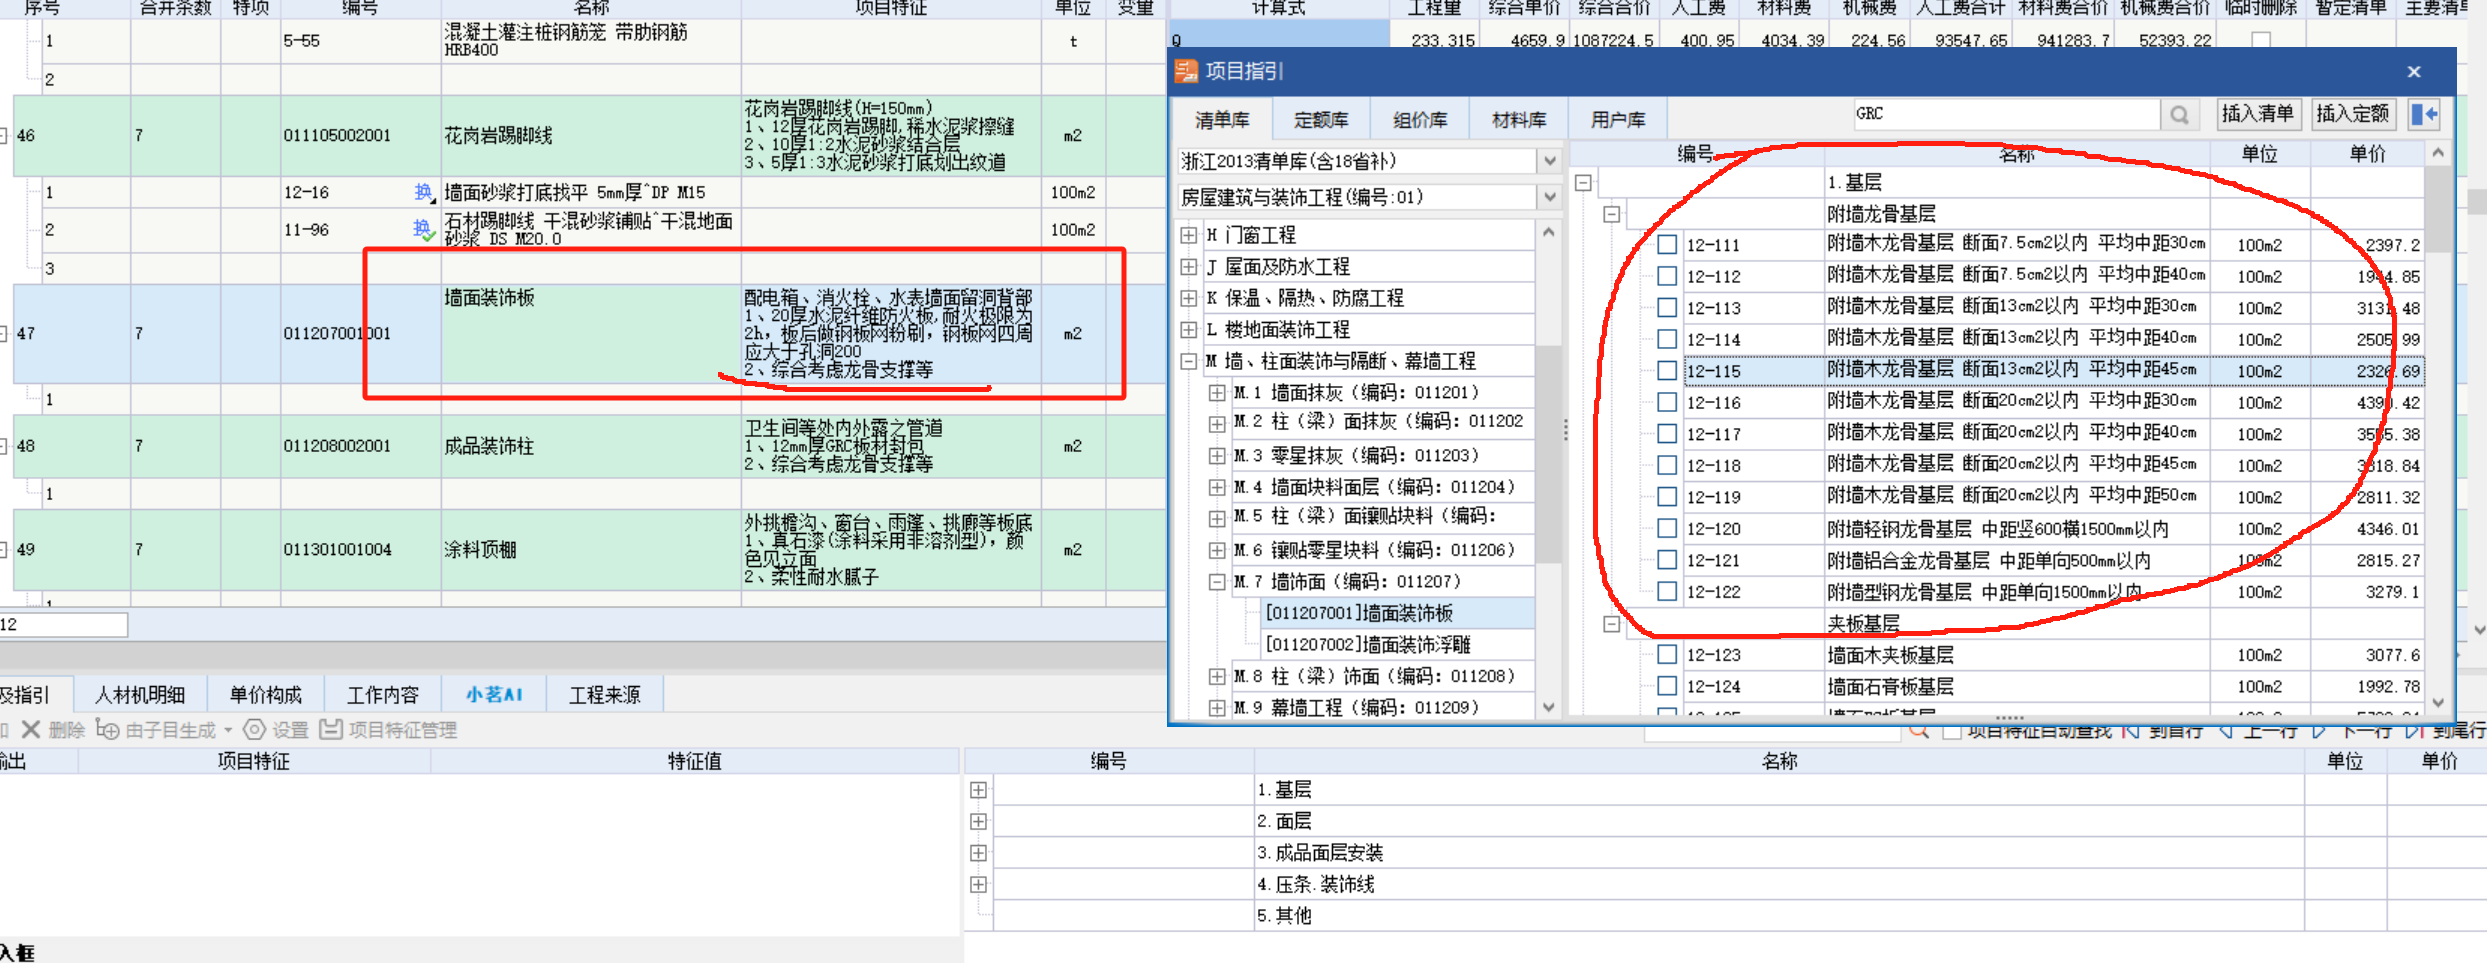Click category tree scrollbar down arrow
2487x963 pixels.
[x=1548, y=708]
